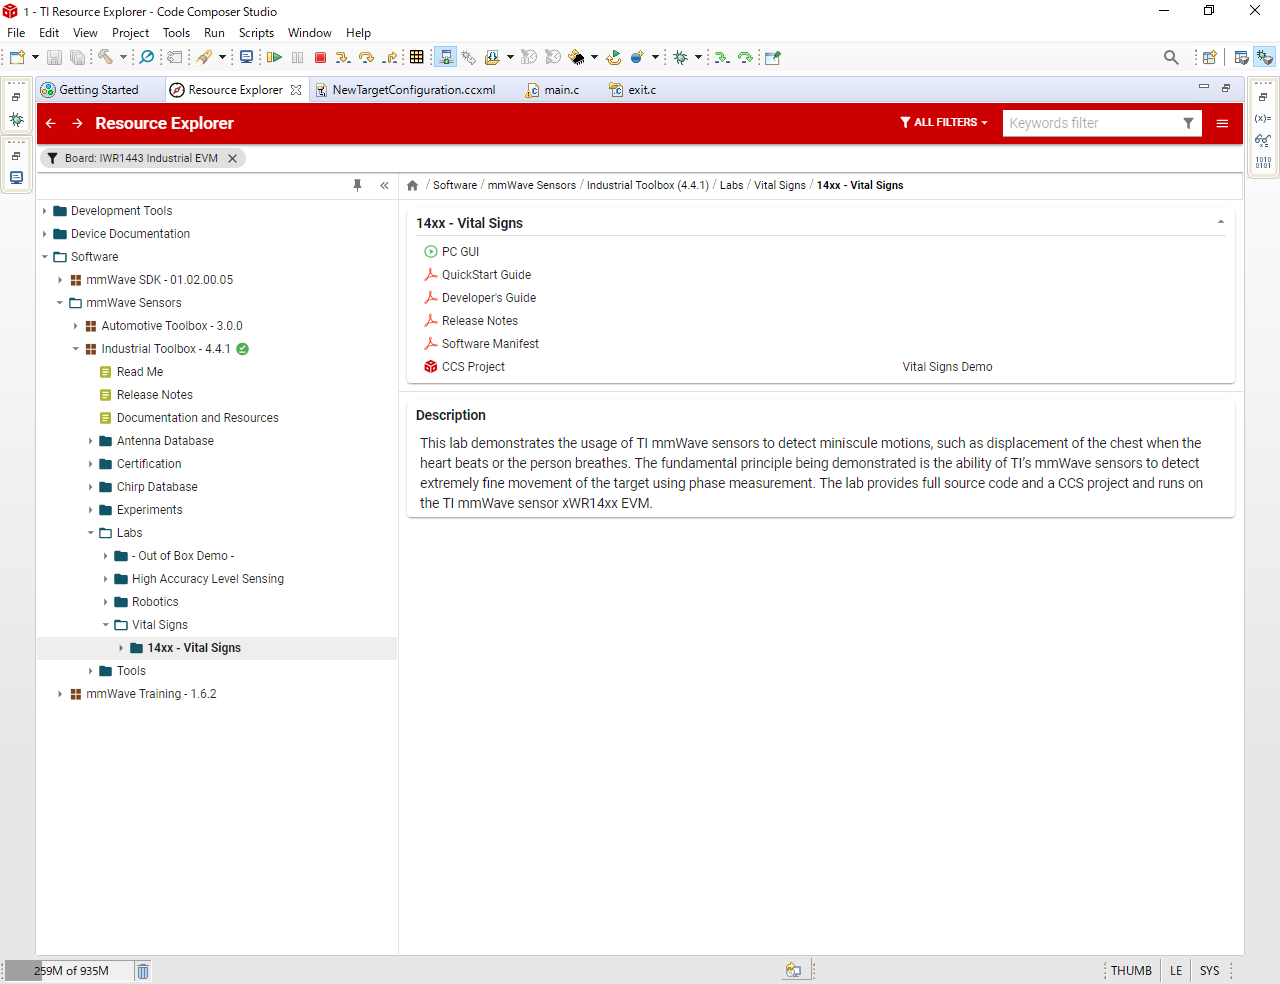Image resolution: width=1280 pixels, height=984 pixels.
Task: Collapse the Industrial Toolbox - 4.4.1 node
Action: coord(75,349)
